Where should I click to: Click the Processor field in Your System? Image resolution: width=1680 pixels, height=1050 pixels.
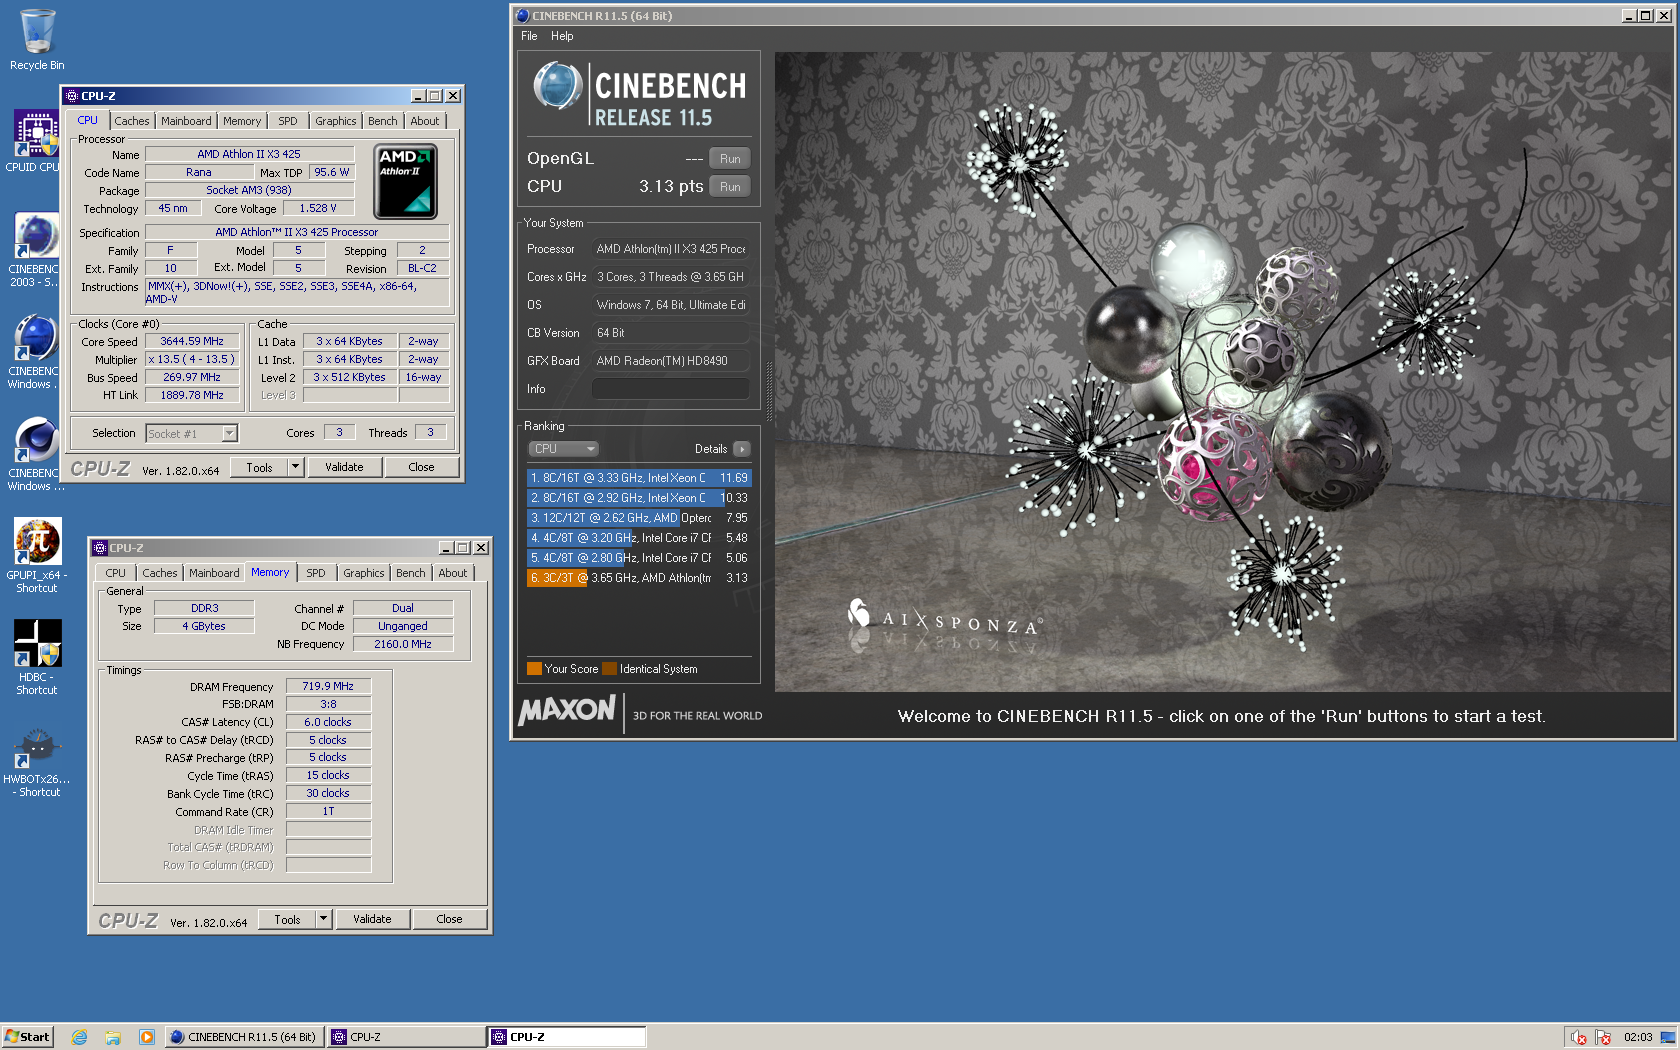click(x=670, y=249)
